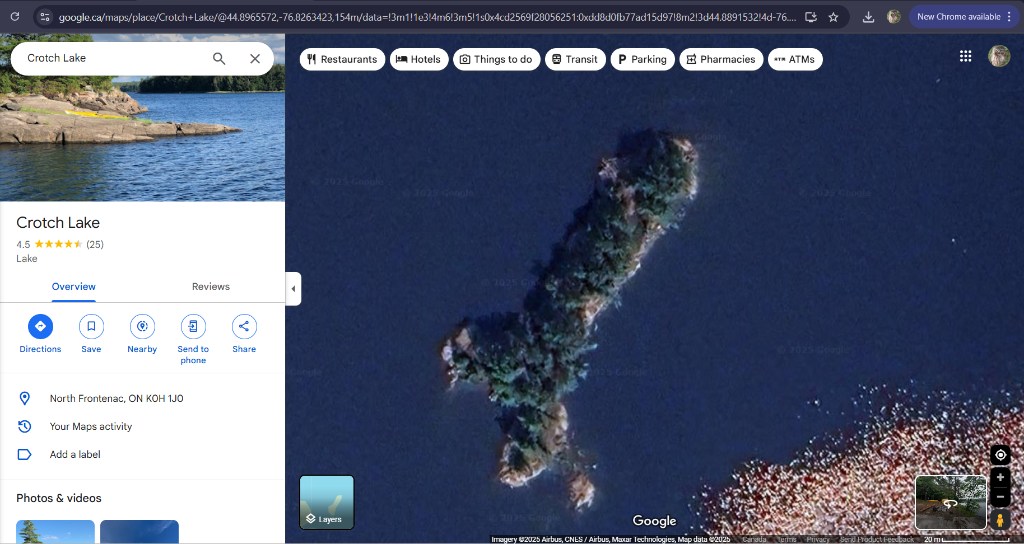Viewport: 1024px width, 544px height.
Task: Open the Google apps grid
Action: pyautogui.click(x=965, y=57)
